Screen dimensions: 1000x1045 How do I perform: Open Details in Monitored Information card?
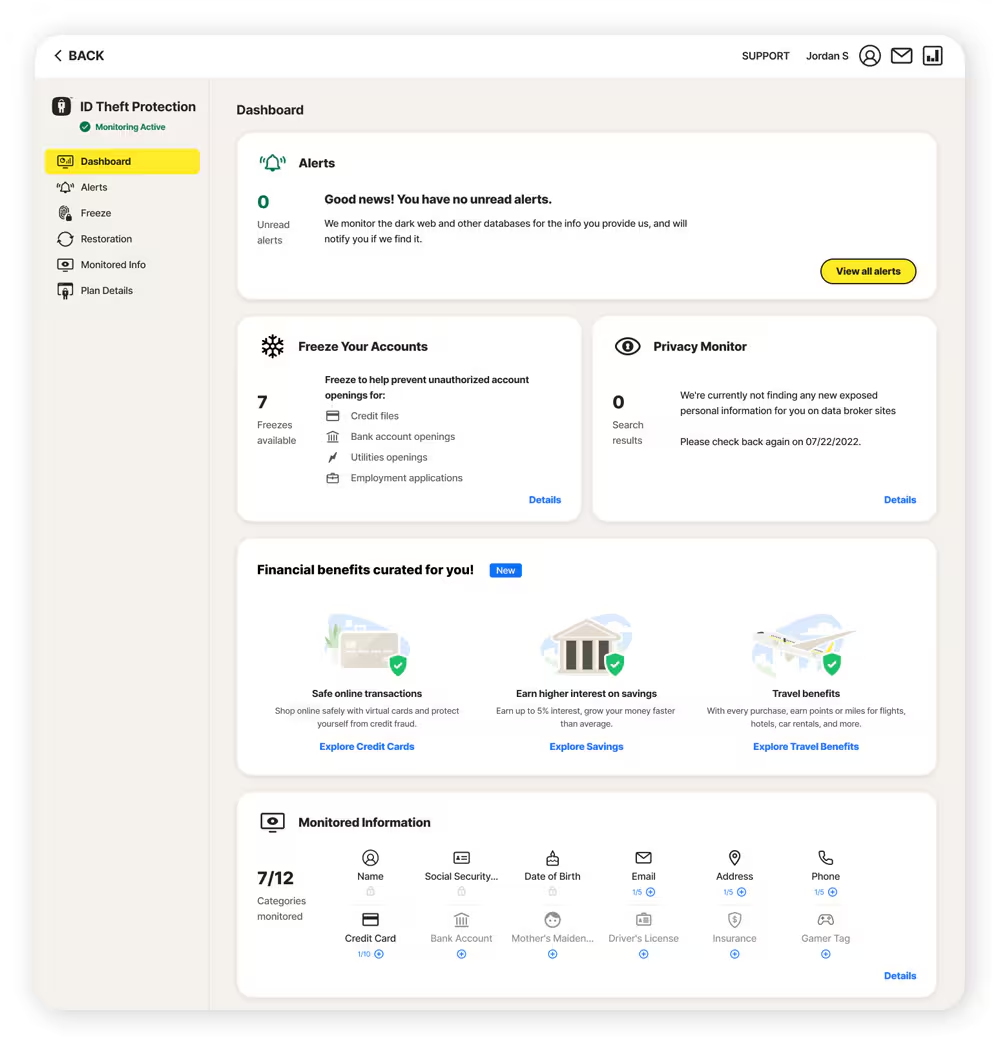point(900,976)
